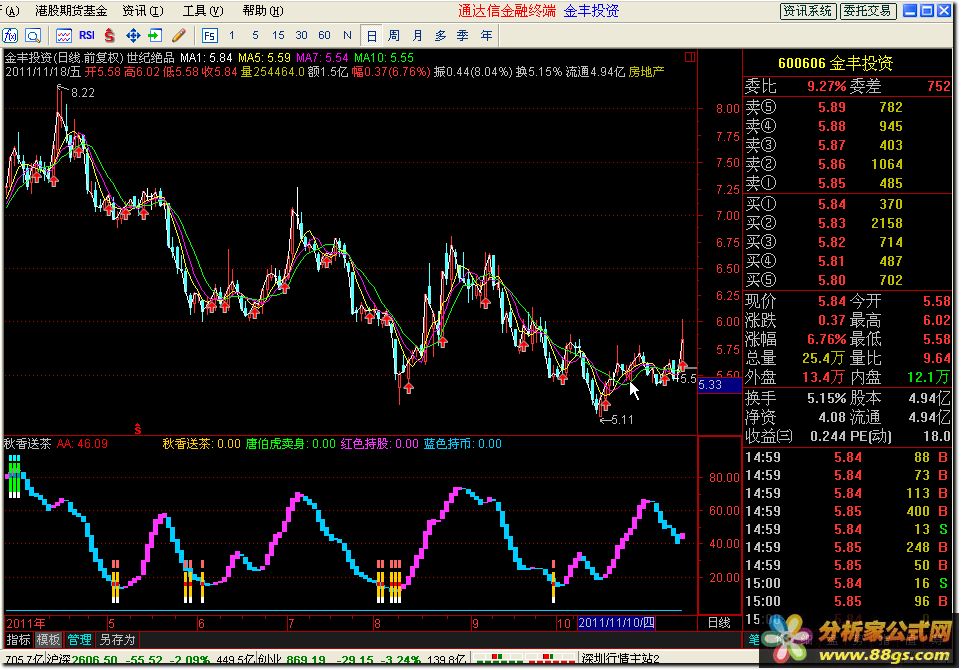Click the 外盘 13.4万 value
The image size is (961, 670).
(822, 377)
